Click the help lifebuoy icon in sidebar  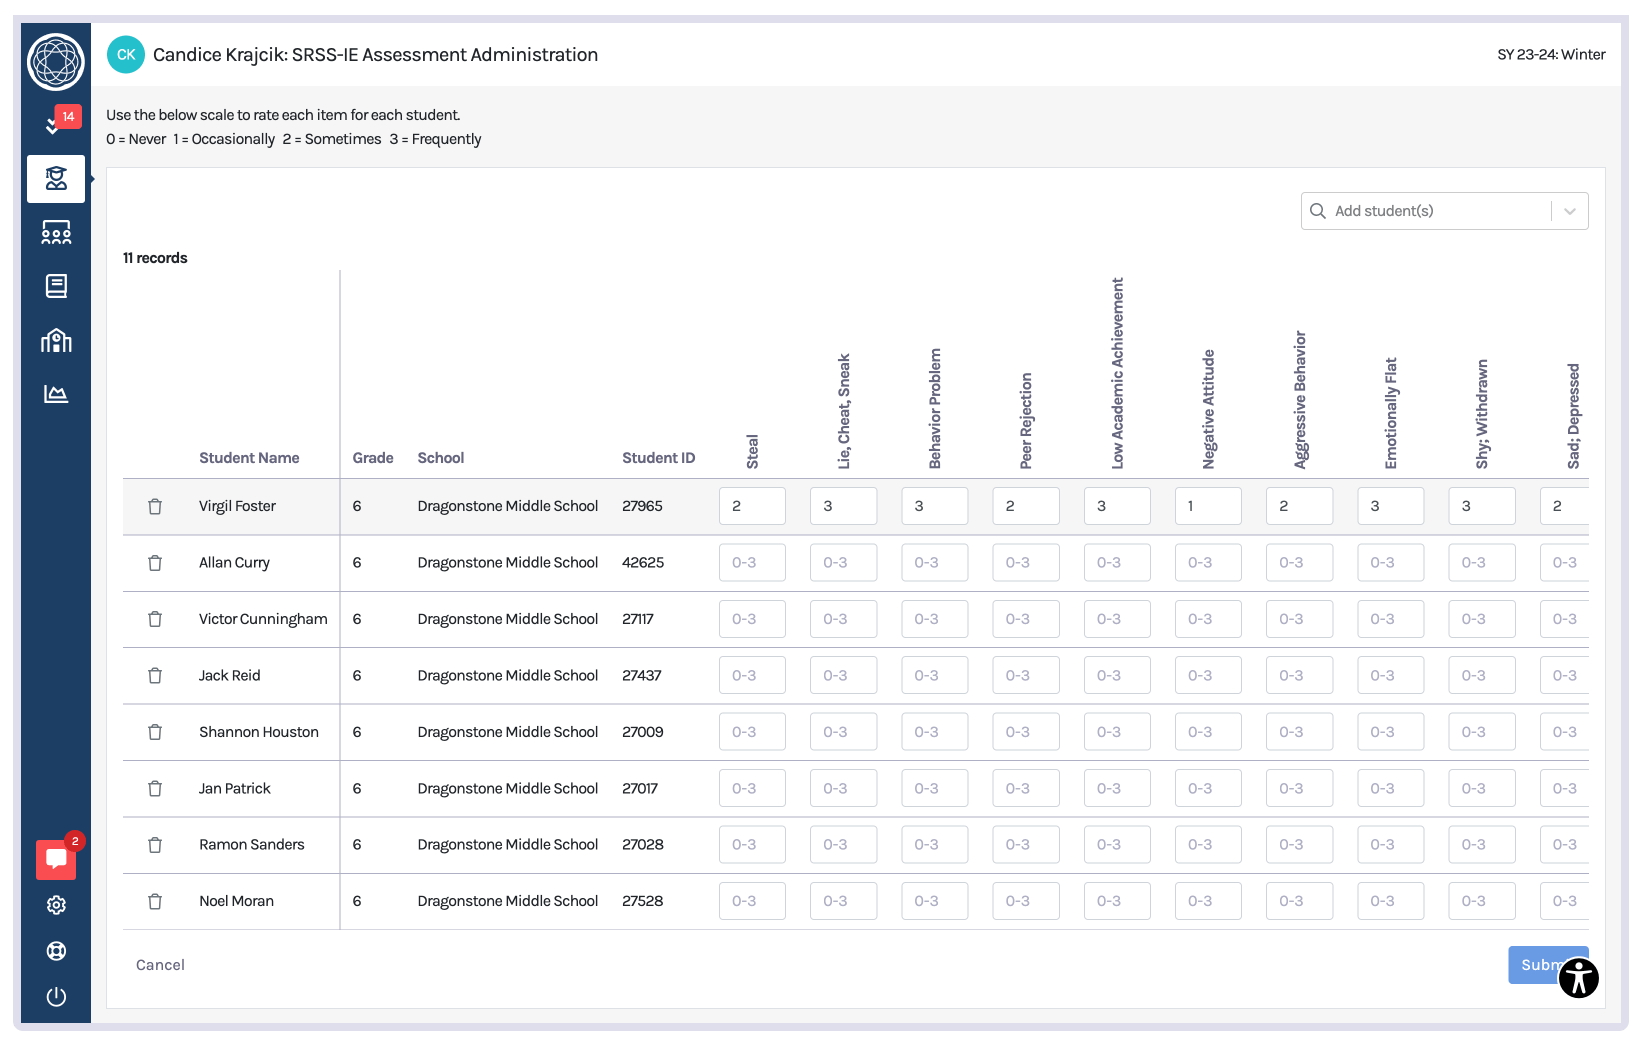coord(56,951)
